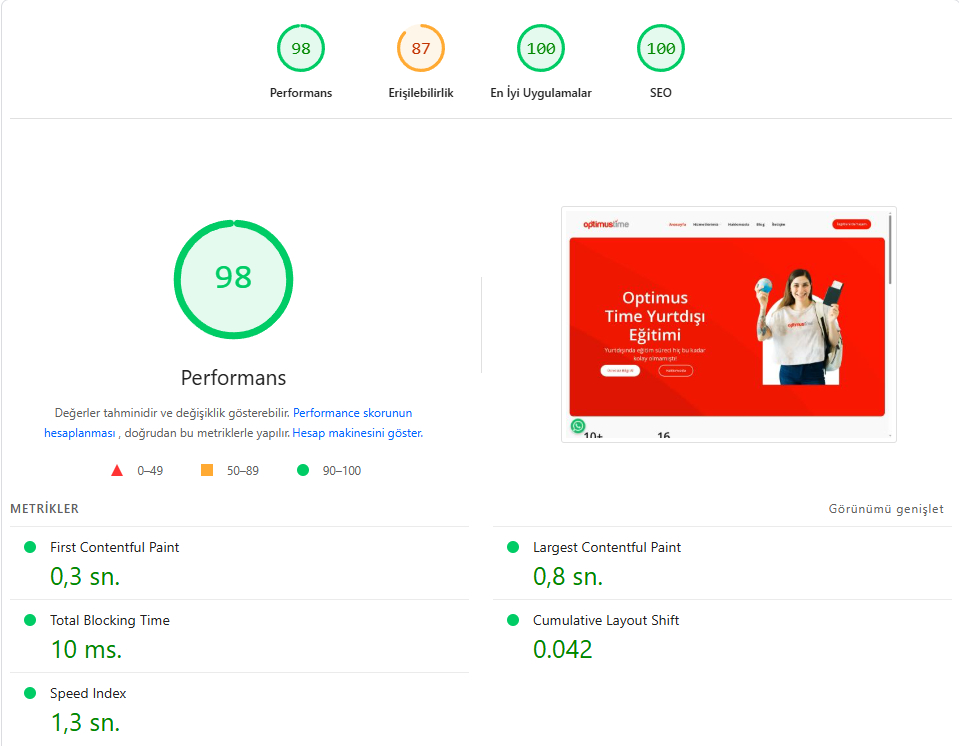The image size is (959, 751).
Task: Click the green dot beside Cumulative Layout Shift
Action: (513, 620)
